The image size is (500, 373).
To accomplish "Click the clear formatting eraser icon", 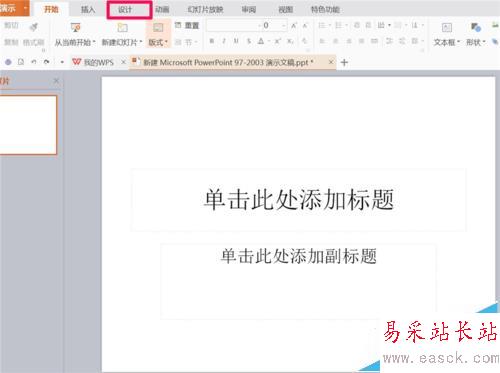I will 304,41.
